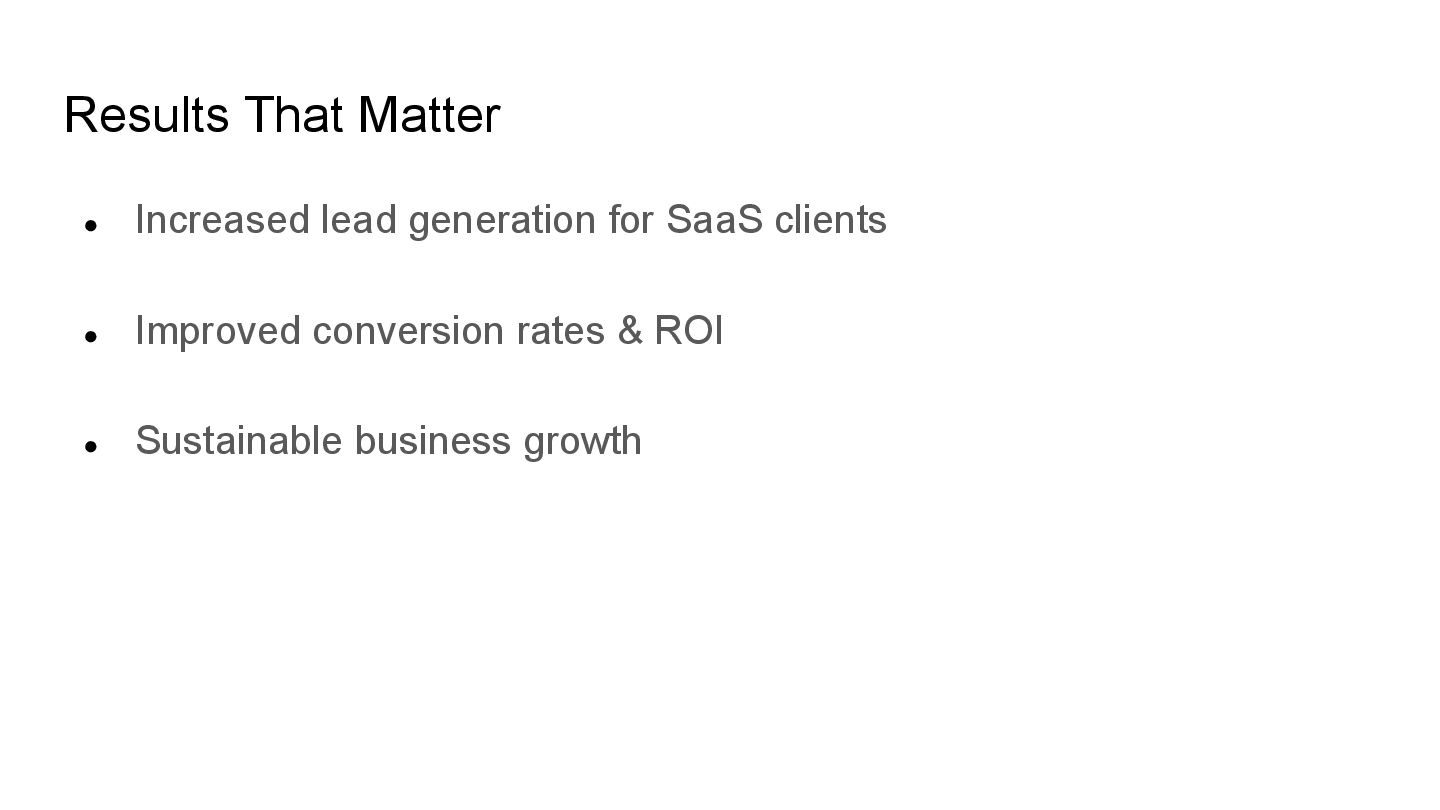Click the word 'clients' in first bullet
The image size is (1440, 810).
click(831, 220)
